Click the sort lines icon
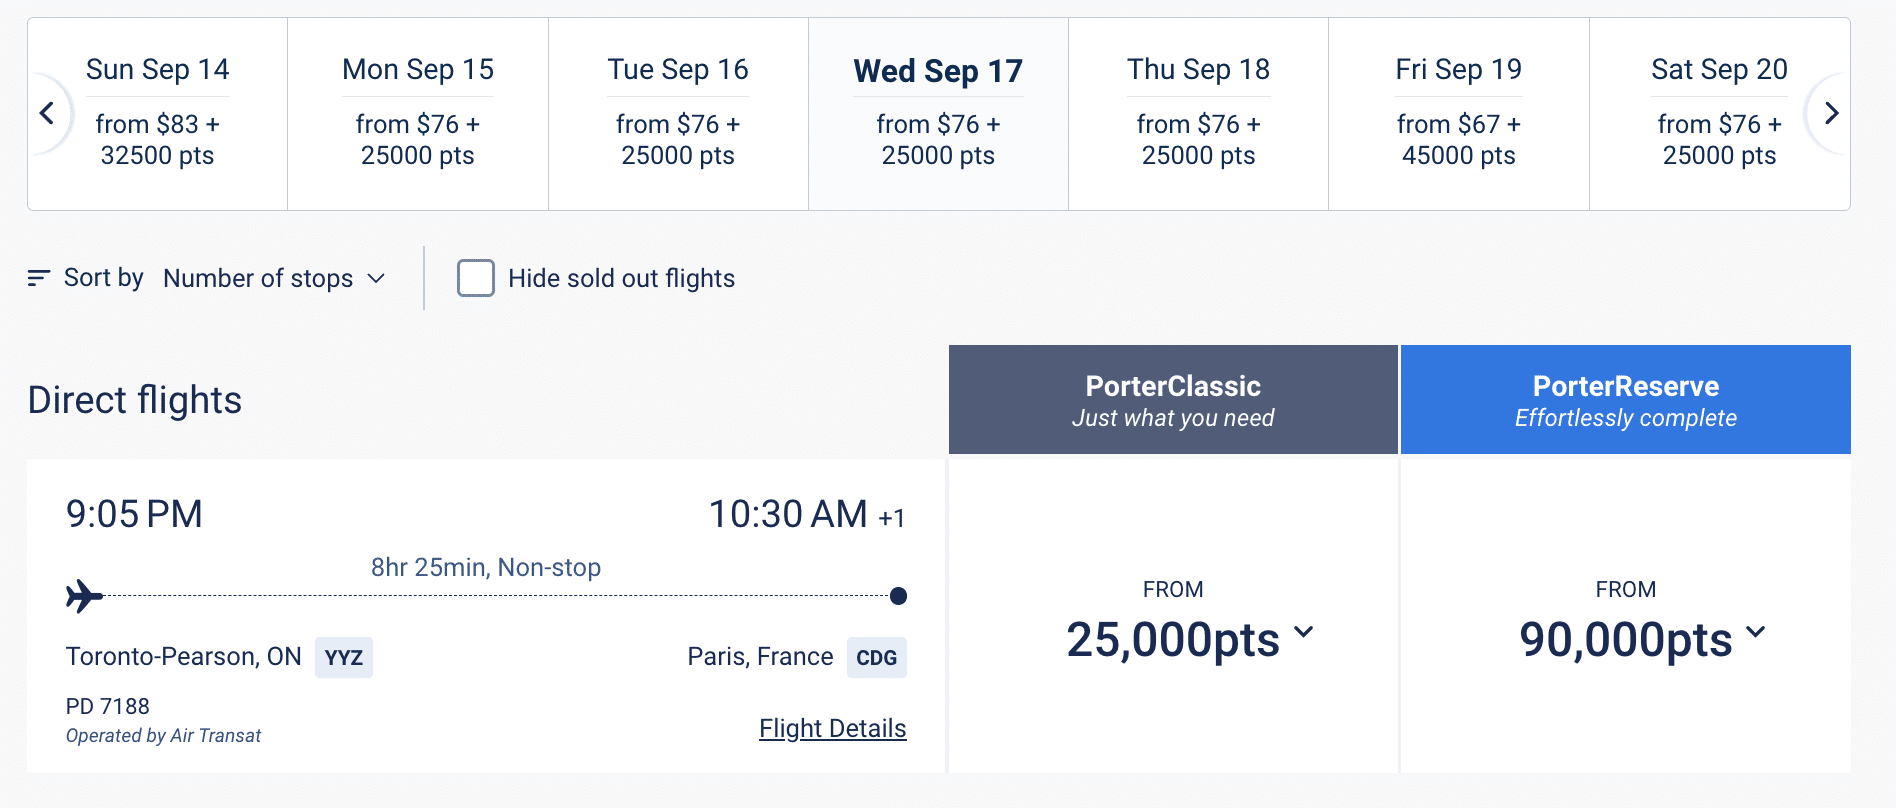The width and height of the screenshot is (1896, 808). pos(39,278)
